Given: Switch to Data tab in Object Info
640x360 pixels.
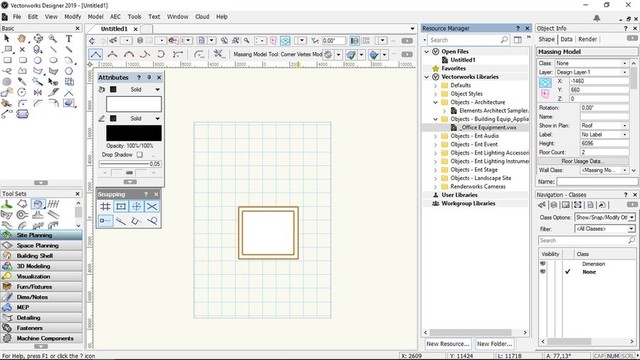Looking at the screenshot, I should [x=566, y=39].
